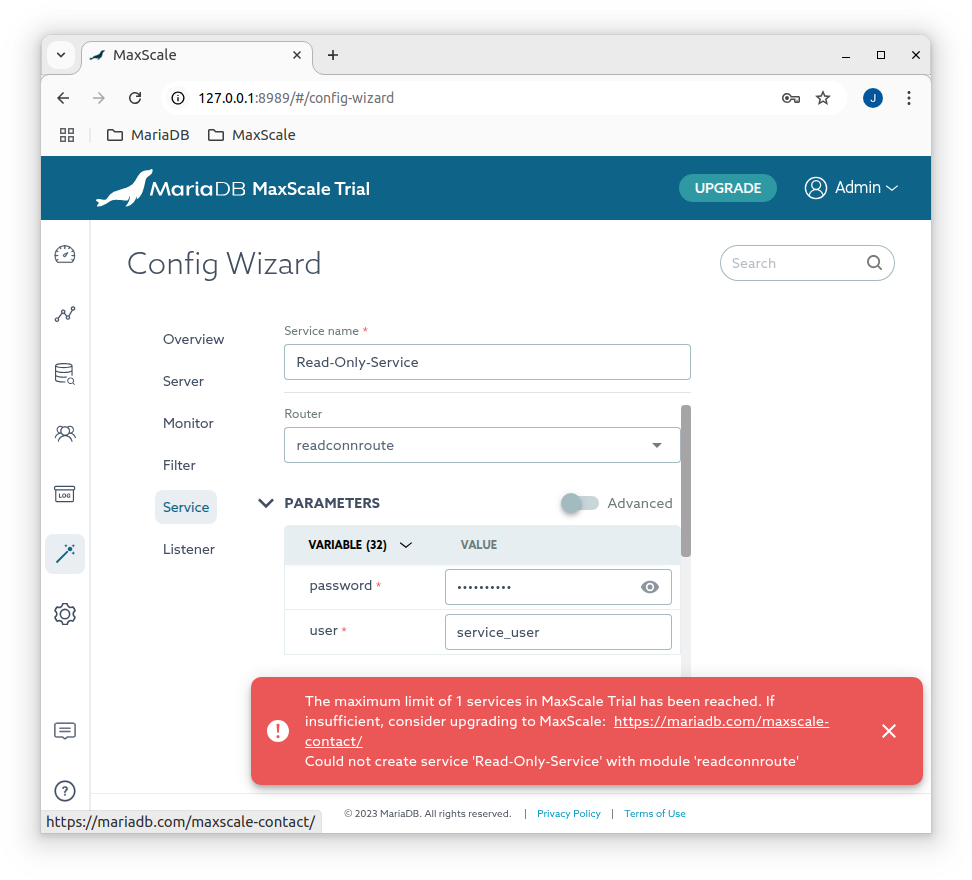Viewport: 972px width, 880px height.
Task: Open the feedback chat icon in sidebar
Action: [64, 731]
